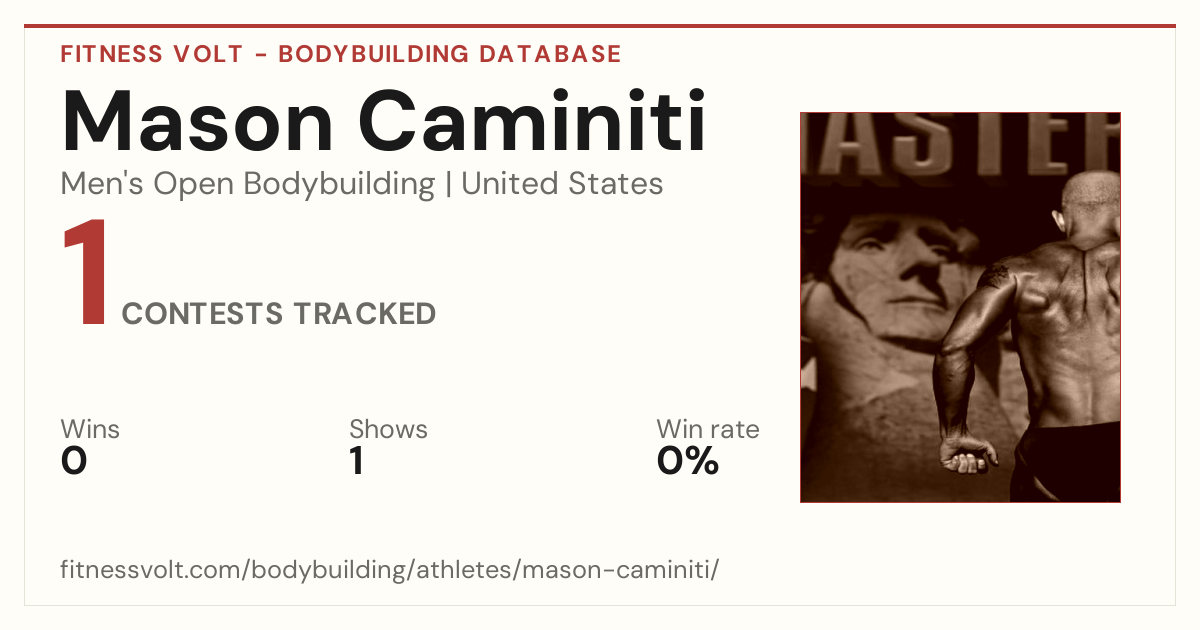The image size is (1200, 630).
Task: Click the Mason Caminiti name heading
Action: tap(384, 121)
